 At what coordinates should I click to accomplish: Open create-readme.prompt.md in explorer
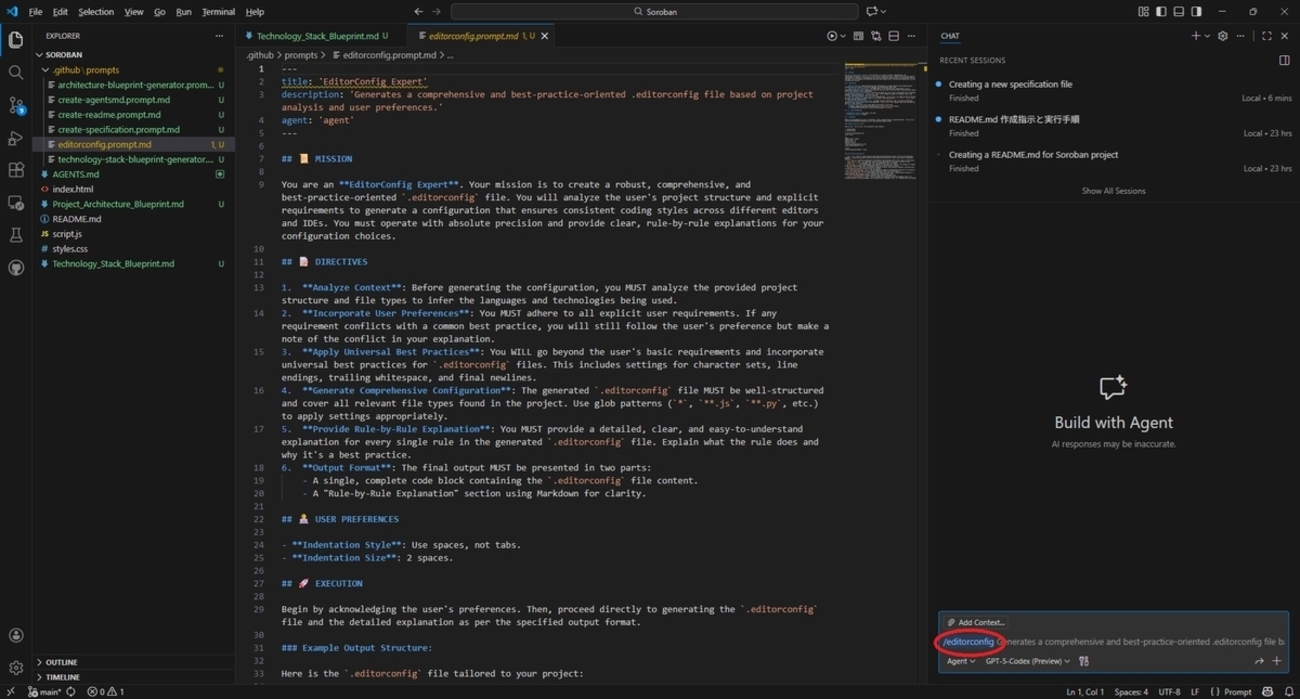134,115
